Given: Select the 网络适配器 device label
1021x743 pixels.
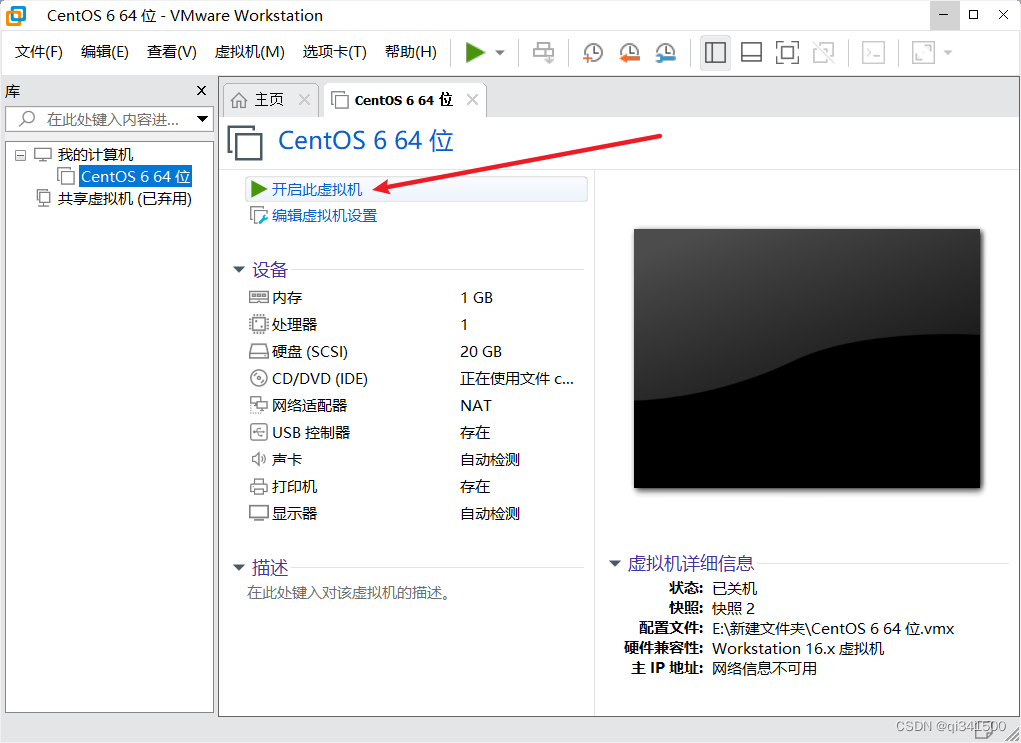Looking at the screenshot, I should (309, 406).
